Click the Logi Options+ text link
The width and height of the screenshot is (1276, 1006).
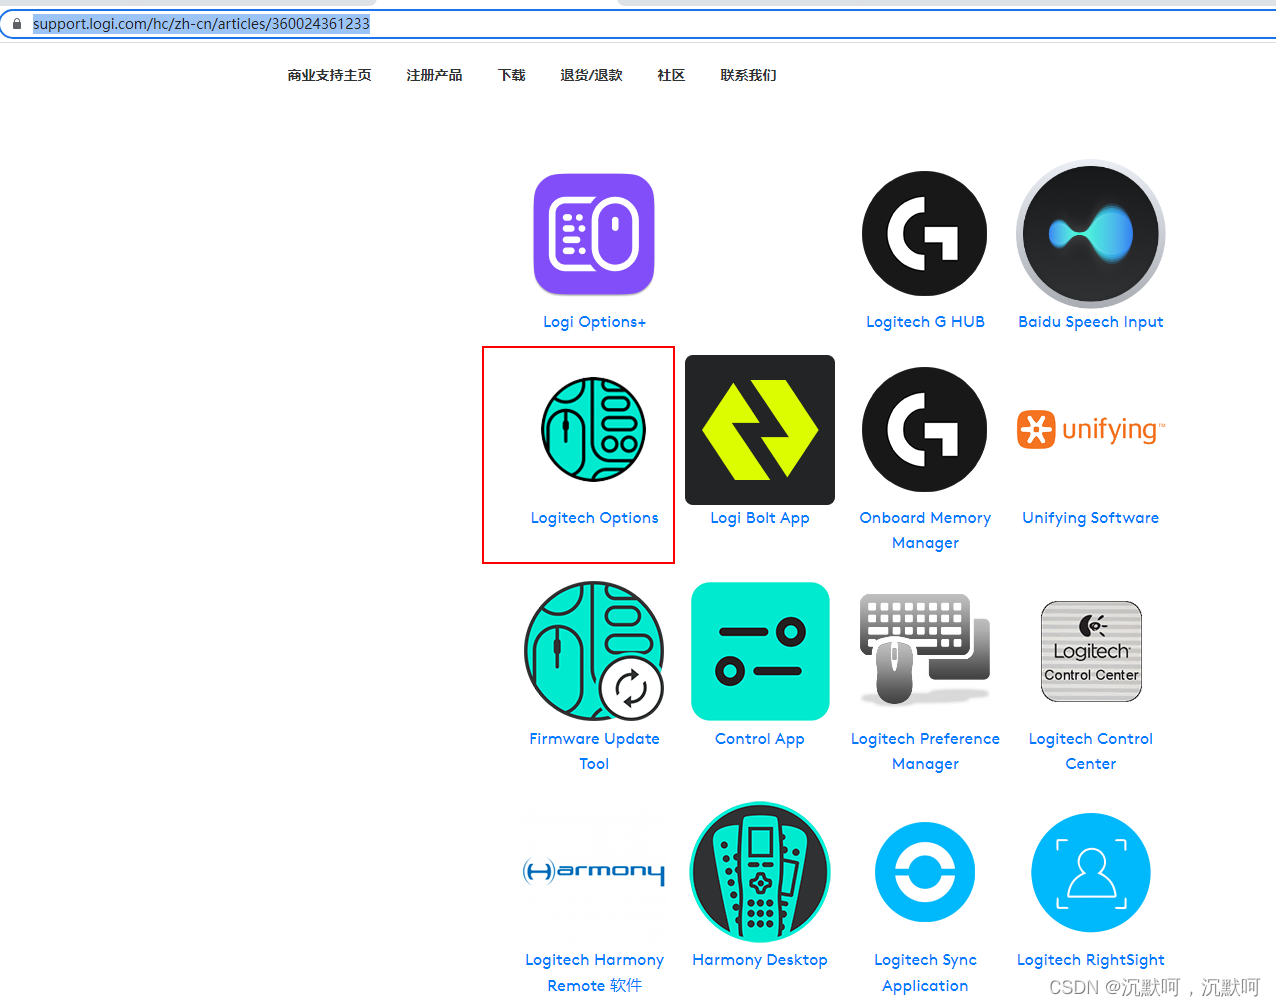(x=594, y=322)
